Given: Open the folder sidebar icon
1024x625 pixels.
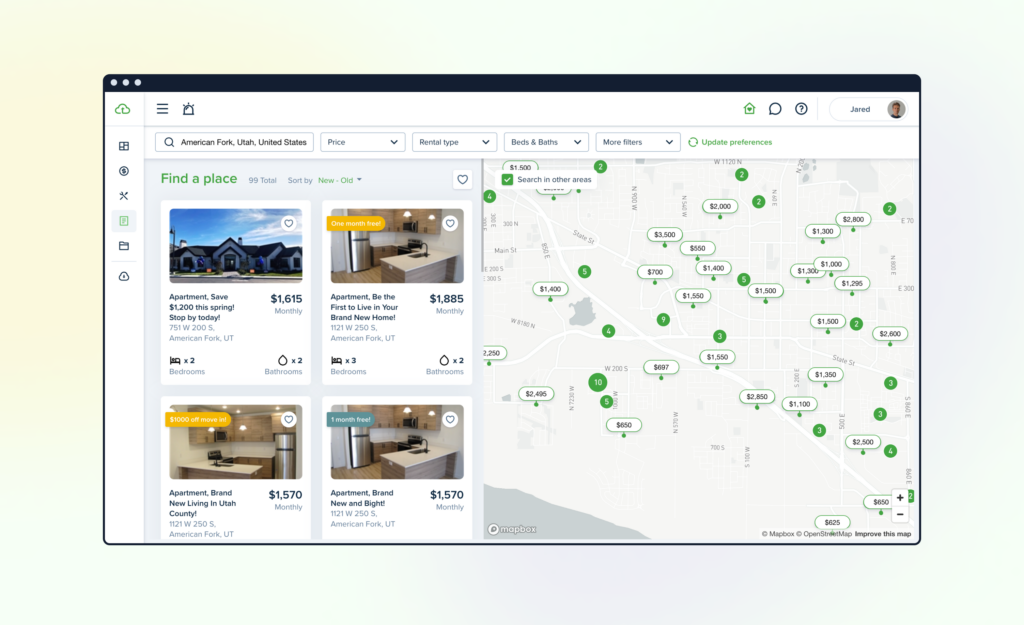Looking at the screenshot, I should (124, 246).
